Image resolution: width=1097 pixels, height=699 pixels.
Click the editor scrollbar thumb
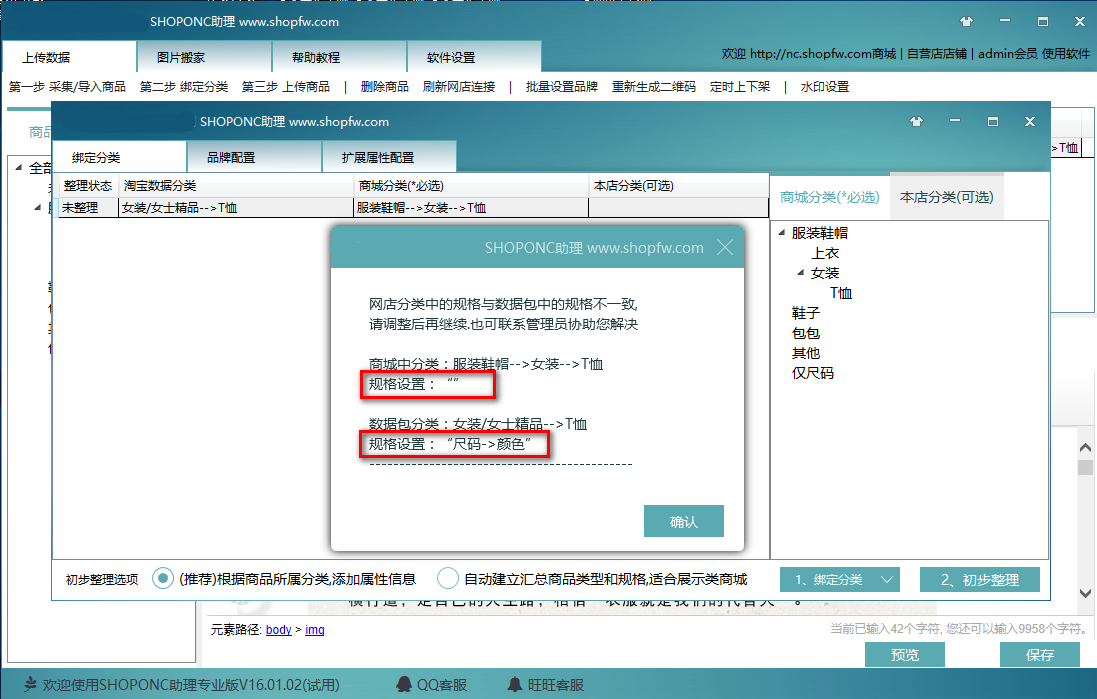[1085, 467]
